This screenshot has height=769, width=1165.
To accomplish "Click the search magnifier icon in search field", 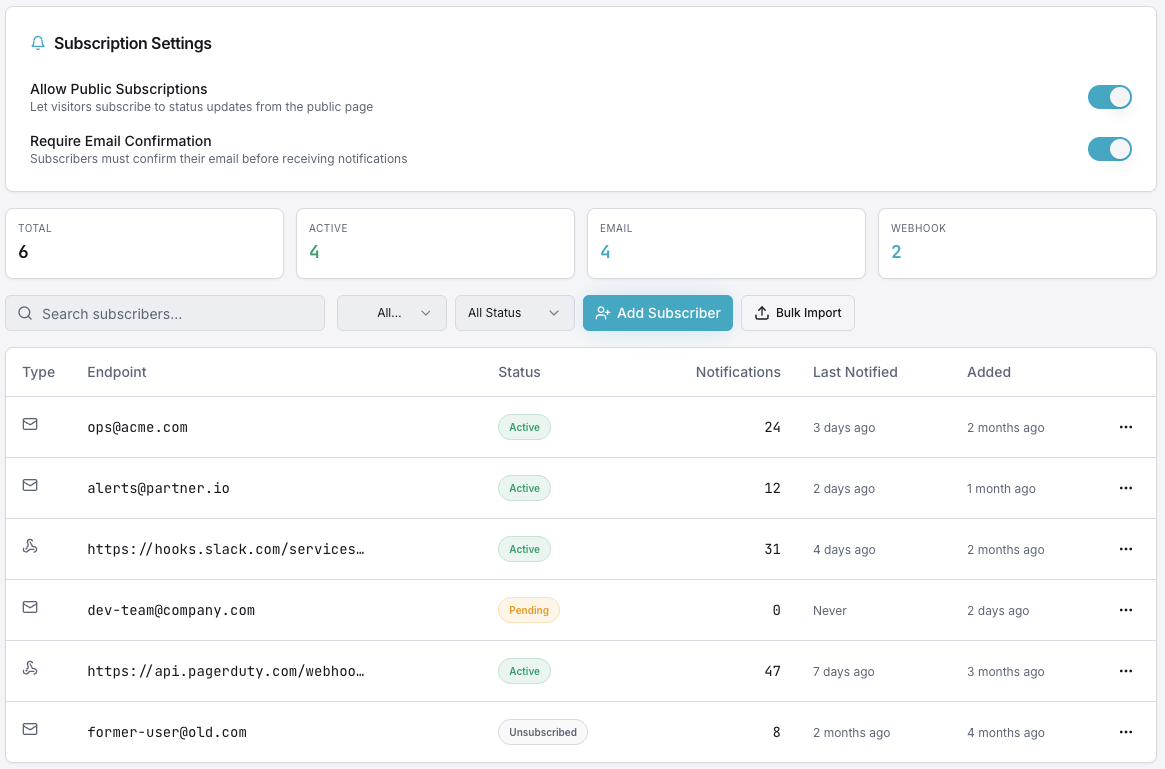I will coord(25,313).
